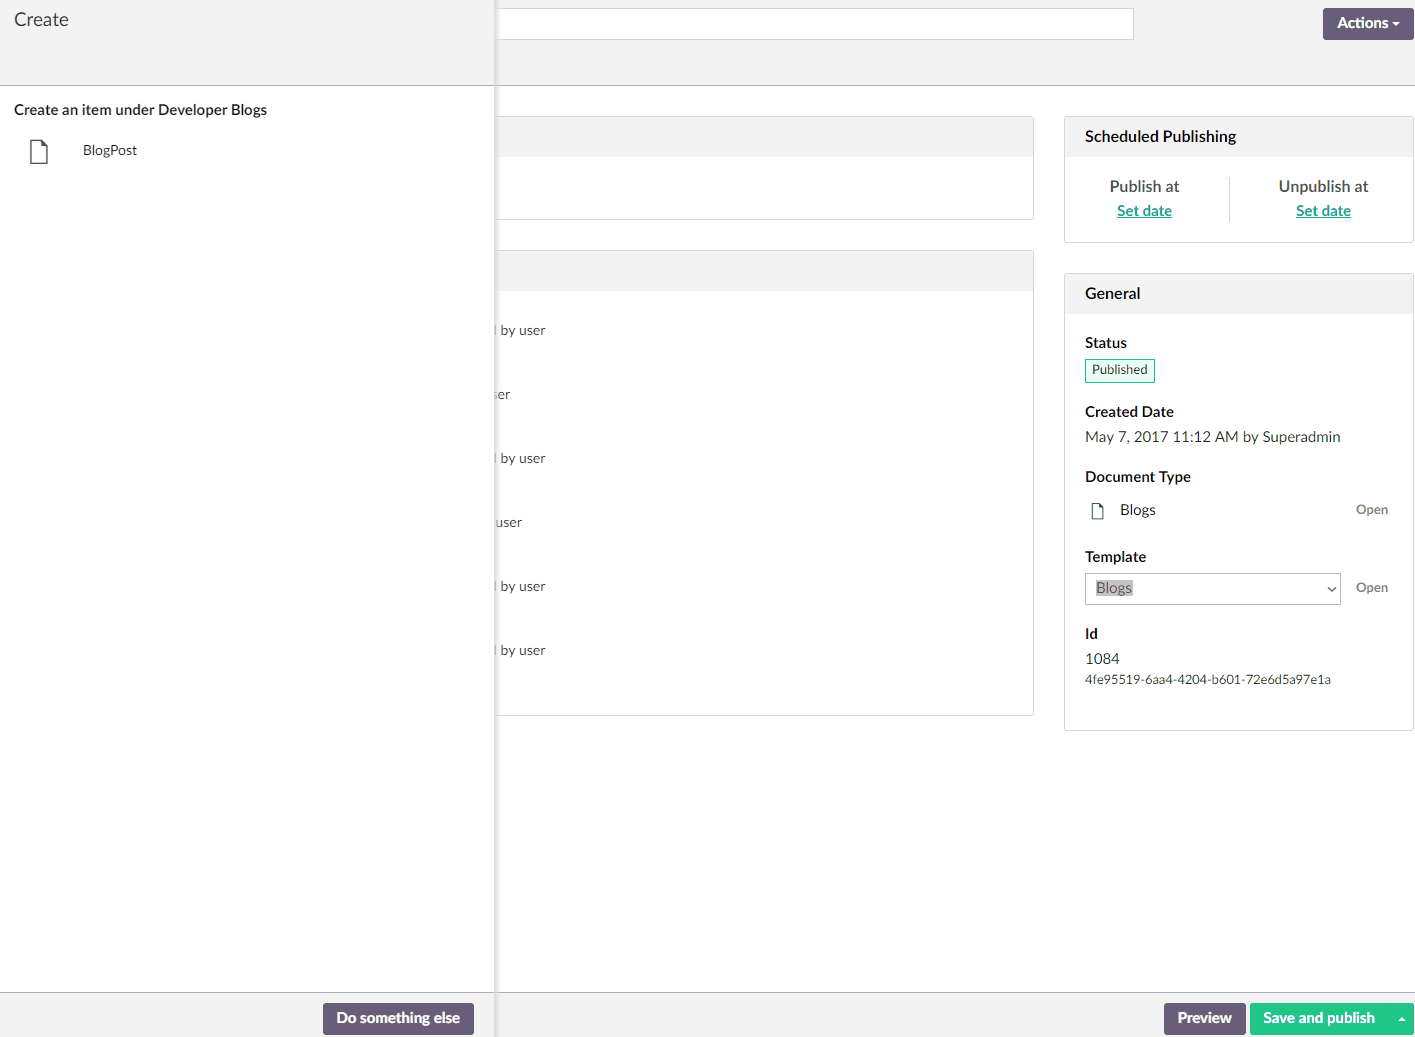Screen dimensions: 1415x1037
Task: Expand the Template dropdown
Action: pos(1212,589)
